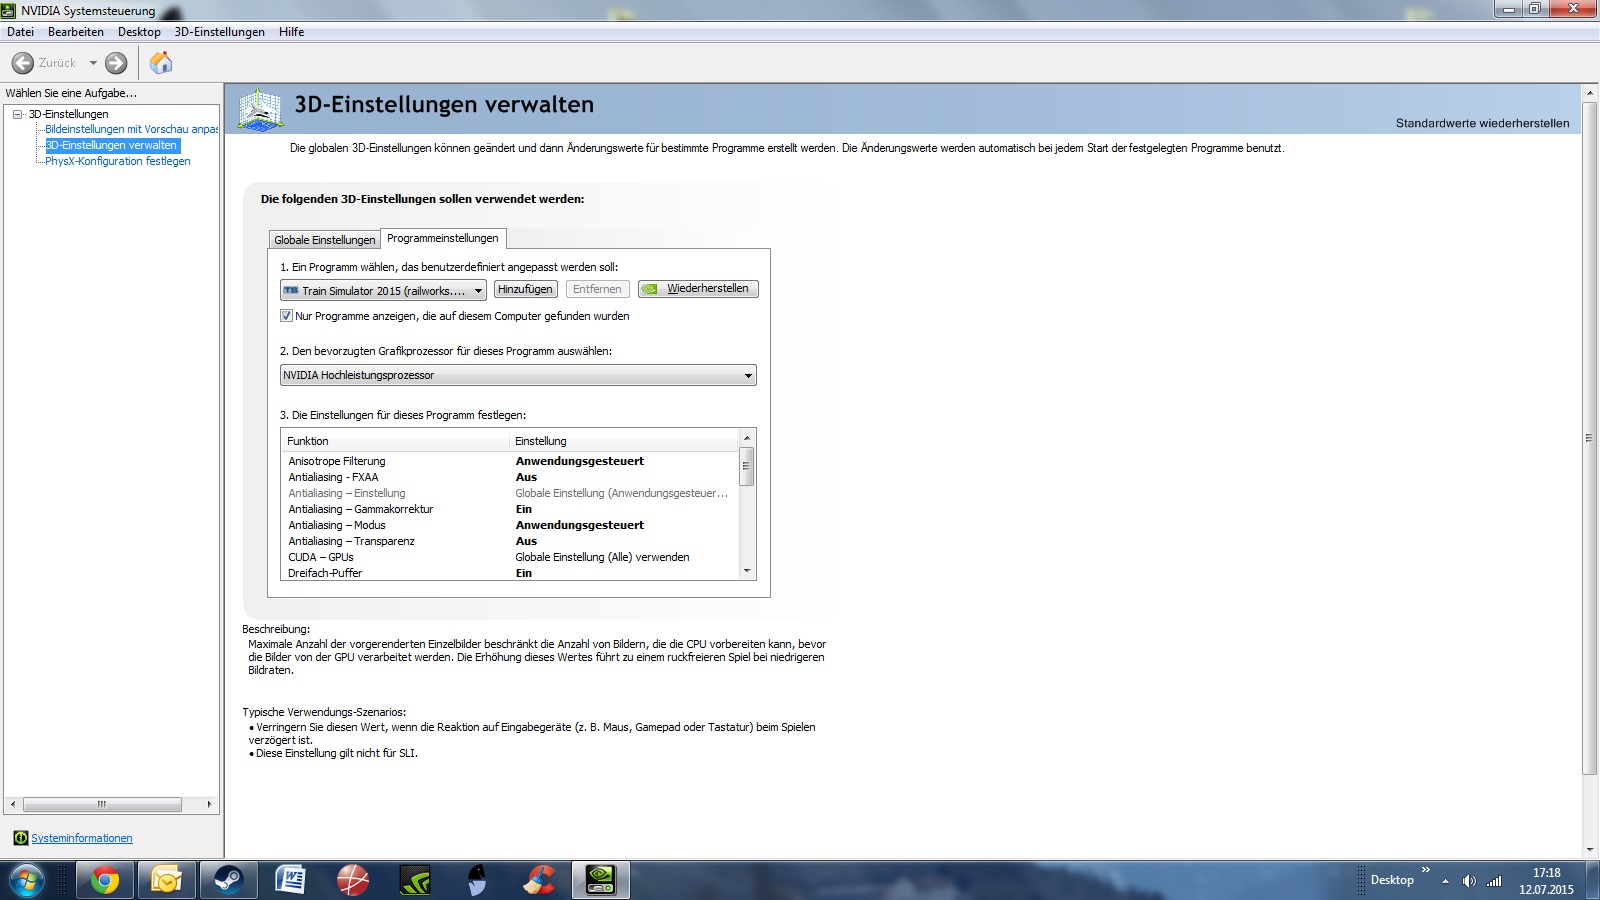The image size is (1600, 900).
Task: Launch Google Chrome from the taskbar
Action: pos(105,880)
